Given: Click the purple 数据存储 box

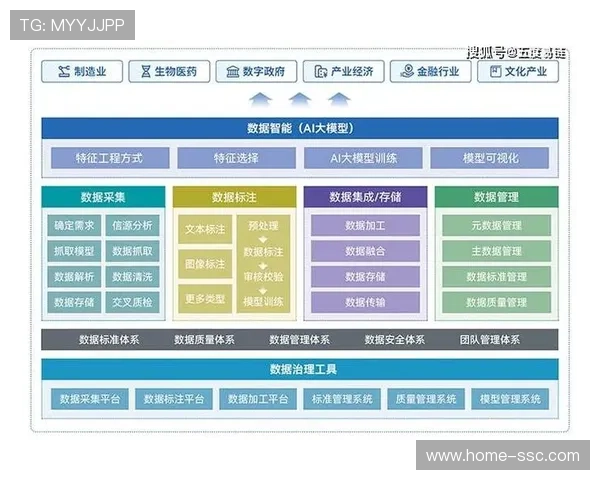Looking at the screenshot, I should 365,277.
